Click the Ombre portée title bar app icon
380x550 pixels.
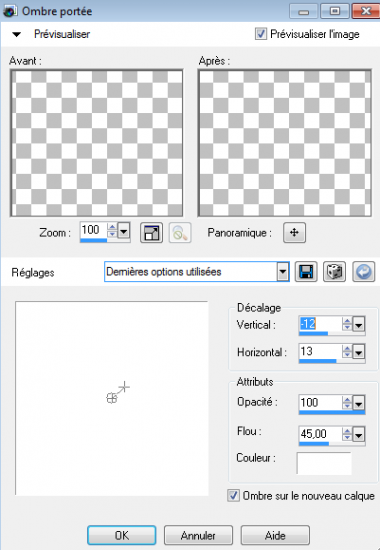pos(9,11)
